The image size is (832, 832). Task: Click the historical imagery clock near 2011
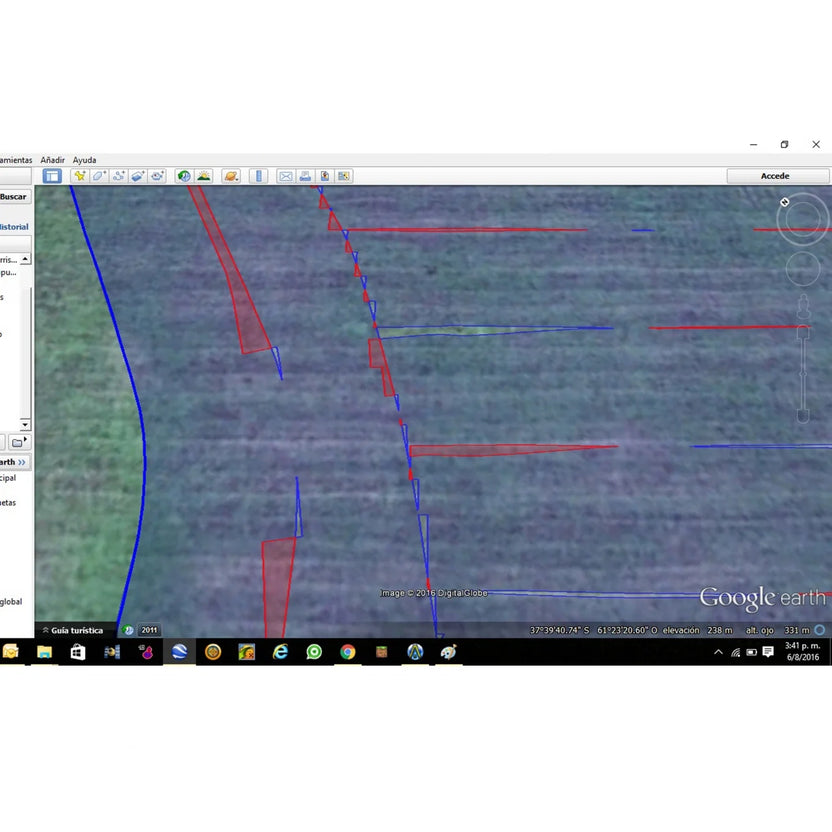tap(128, 630)
